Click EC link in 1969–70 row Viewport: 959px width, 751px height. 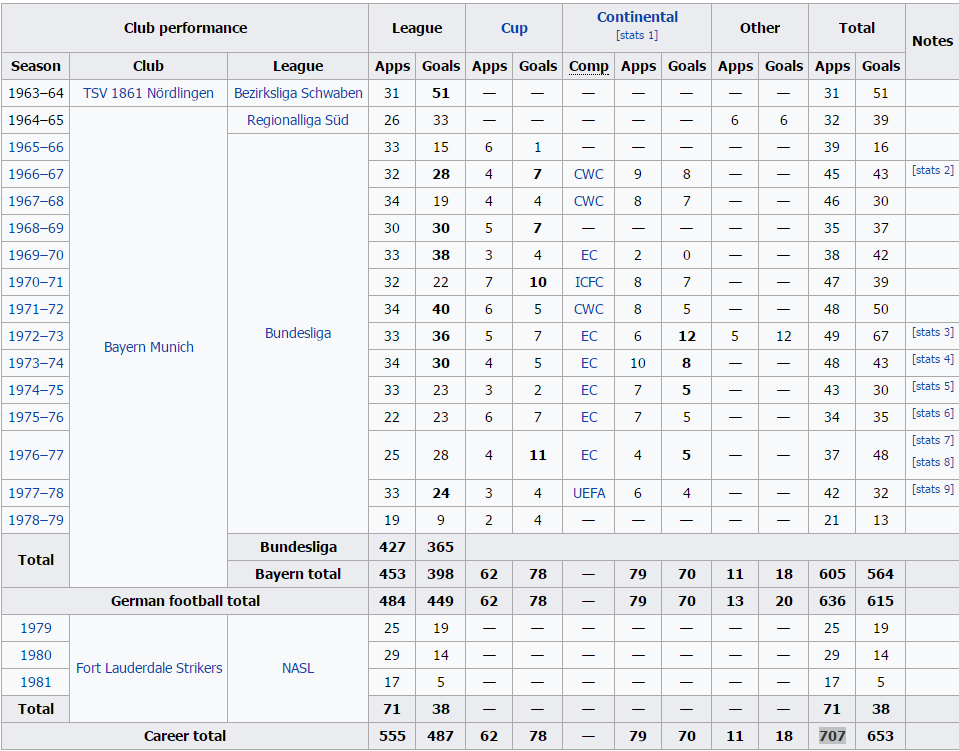point(588,254)
